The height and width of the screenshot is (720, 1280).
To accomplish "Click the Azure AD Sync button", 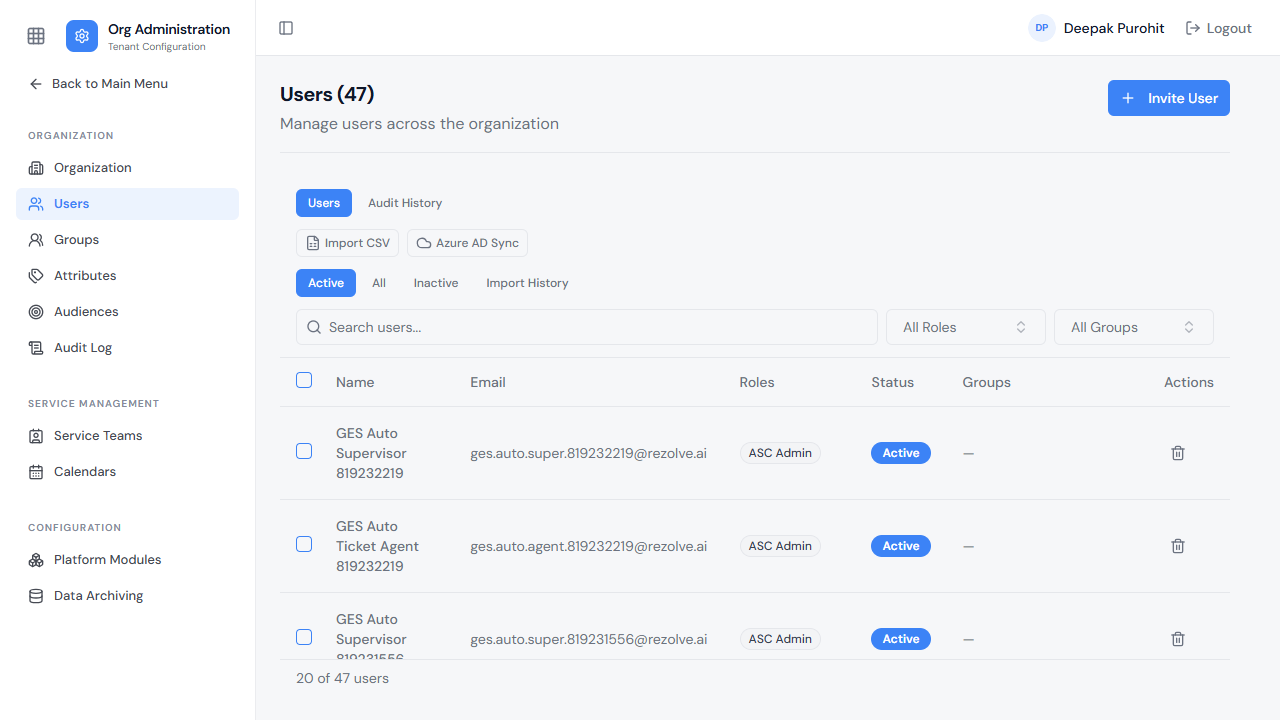I will point(467,243).
